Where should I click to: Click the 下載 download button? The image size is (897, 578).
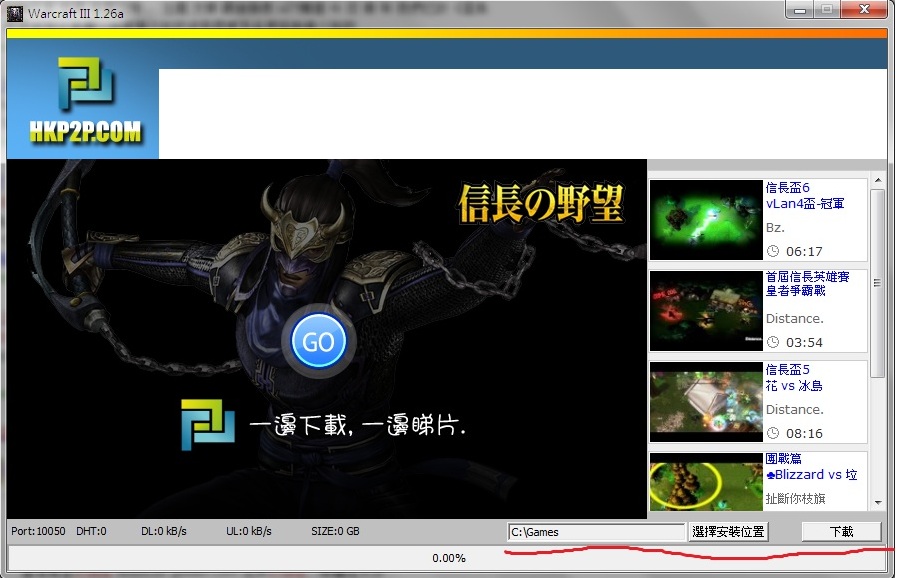tap(841, 532)
